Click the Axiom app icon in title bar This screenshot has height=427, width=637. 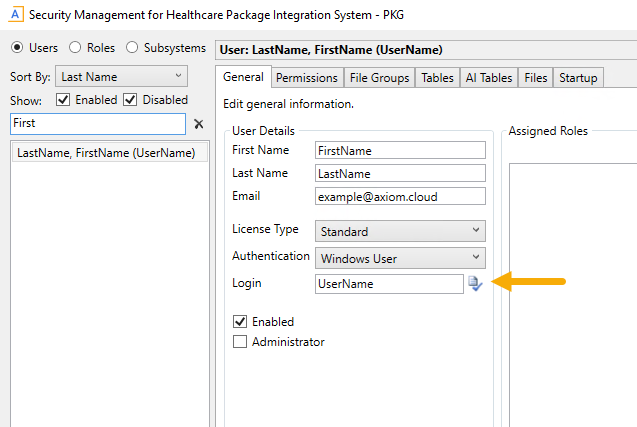click(16, 16)
